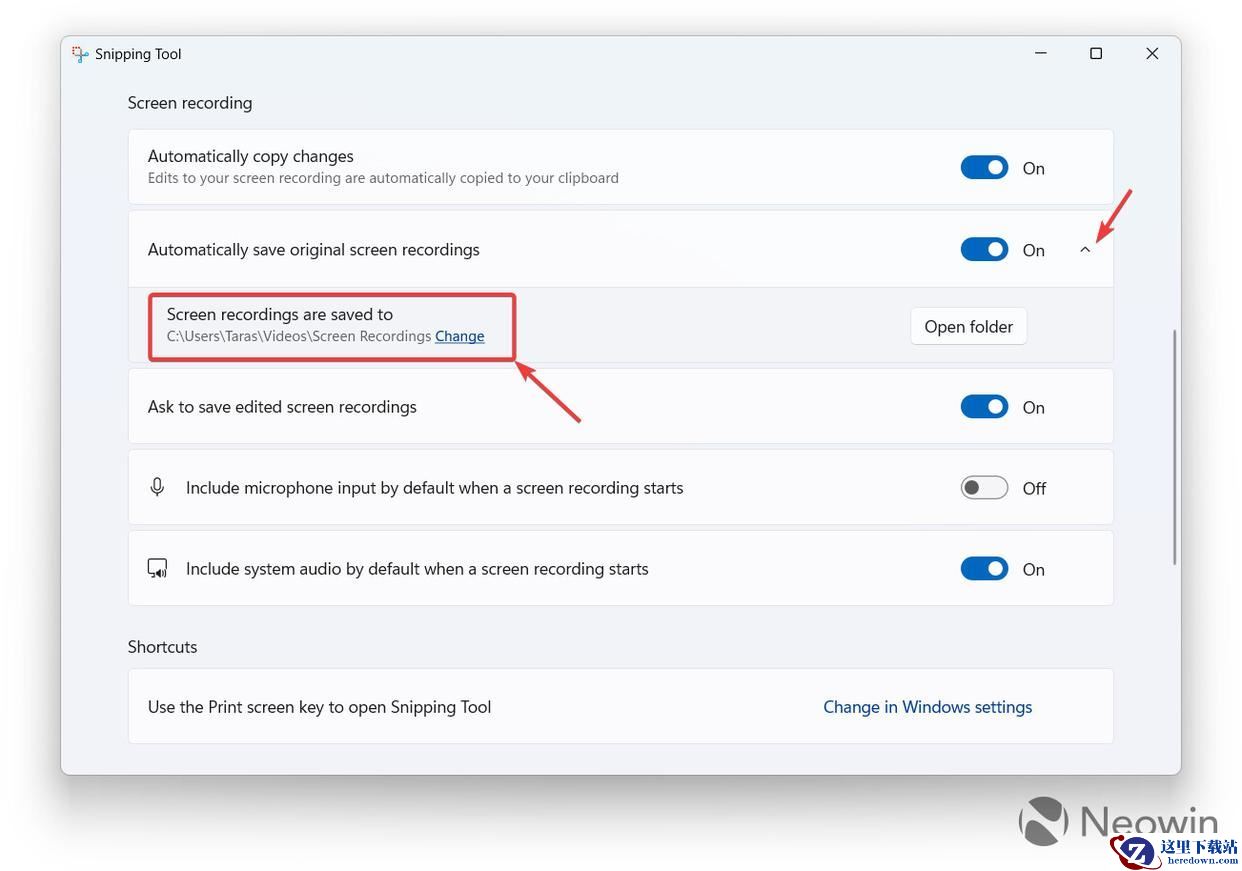Collapse the save recordings chevron expander
1242x871 pixels.
pos(1085,250)
